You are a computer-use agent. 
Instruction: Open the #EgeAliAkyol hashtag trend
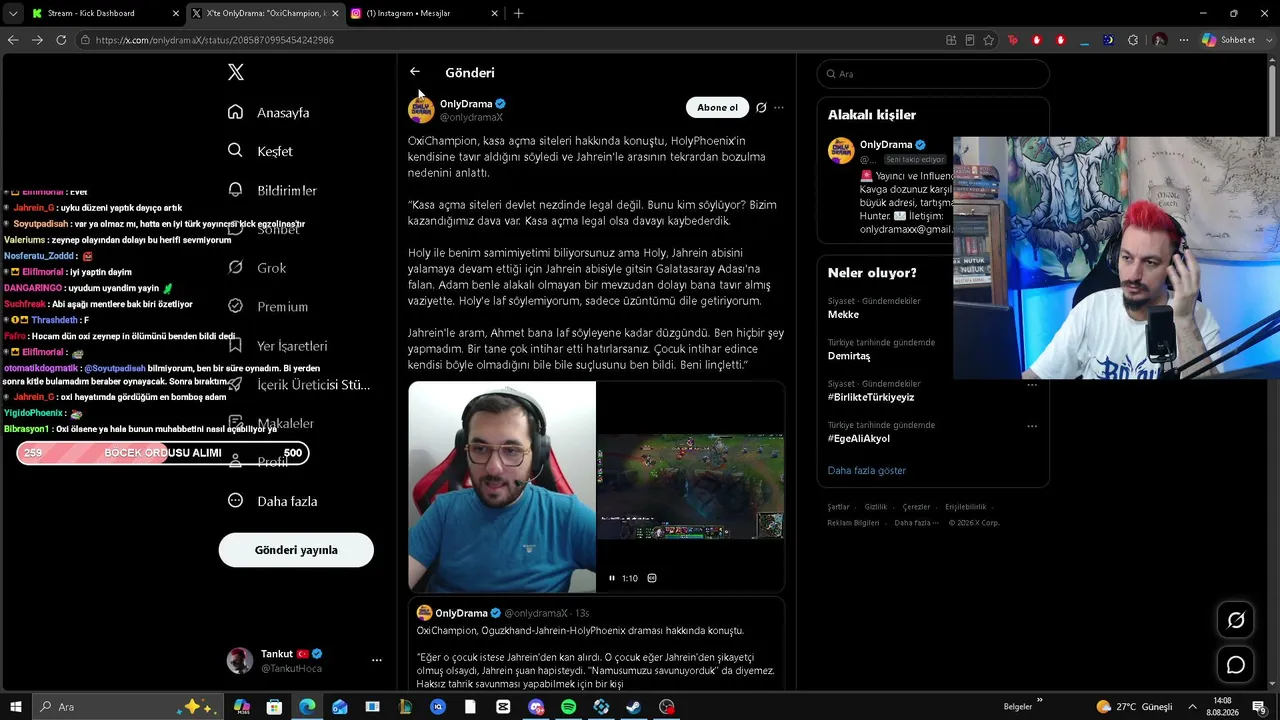coord(859,438)
